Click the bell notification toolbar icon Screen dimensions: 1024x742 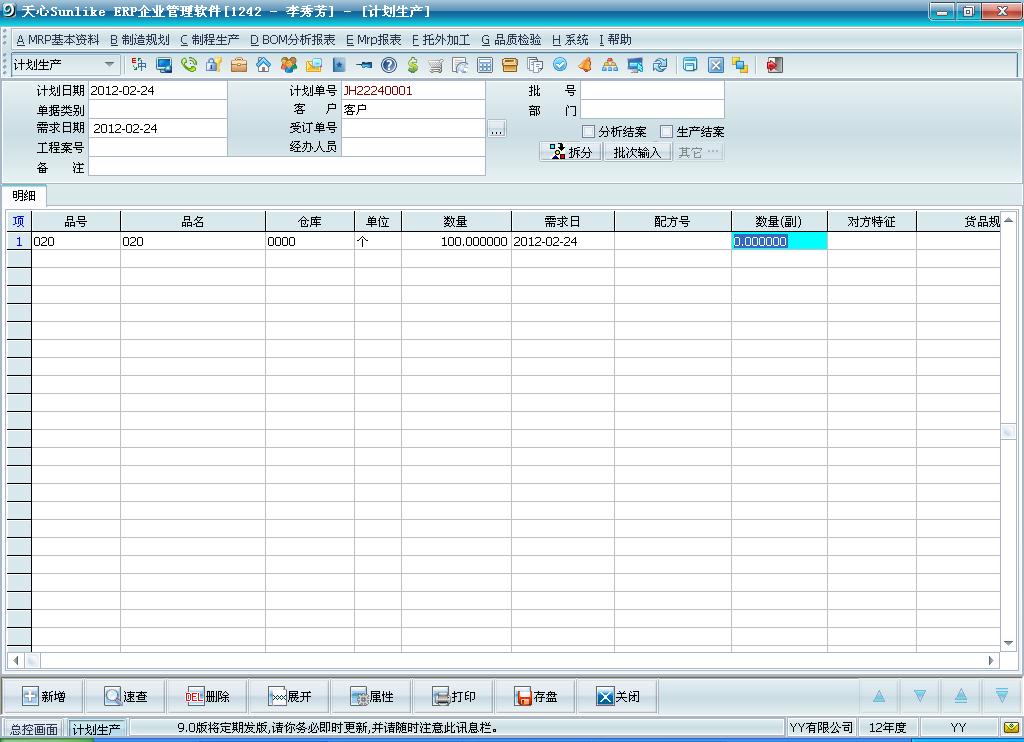click(585, 65)
